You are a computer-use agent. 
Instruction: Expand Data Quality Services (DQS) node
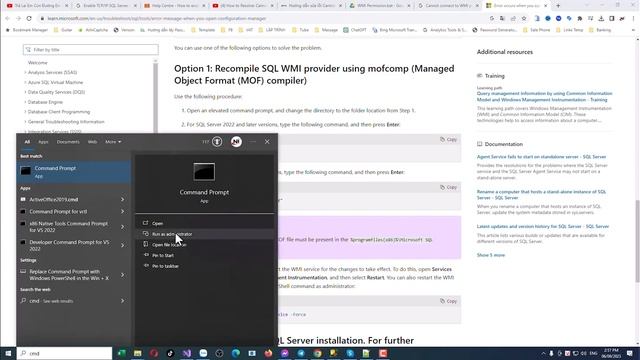click(25, 92)
